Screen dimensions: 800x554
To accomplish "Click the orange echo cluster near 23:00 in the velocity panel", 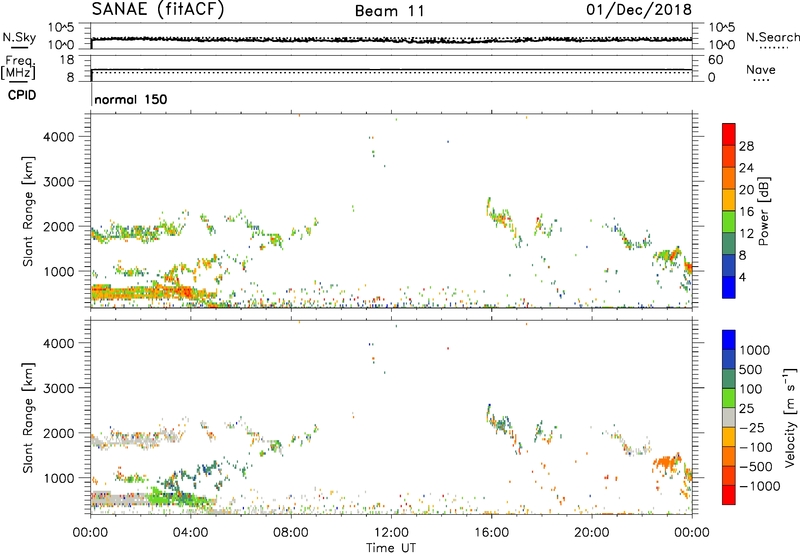I will (x=667, y=464).
